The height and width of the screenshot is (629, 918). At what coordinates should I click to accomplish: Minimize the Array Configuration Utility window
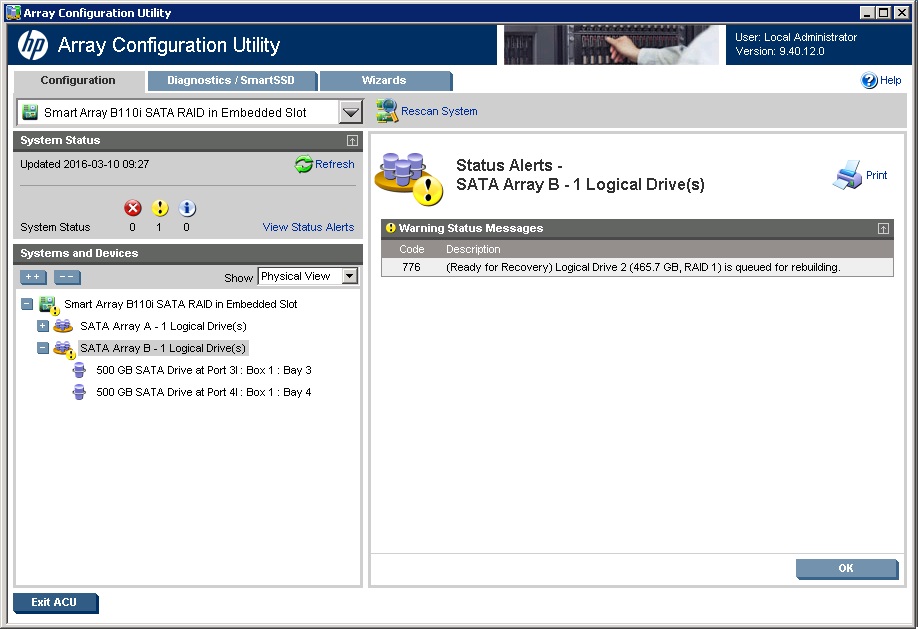pyautogui.click(x=867, y=12)
